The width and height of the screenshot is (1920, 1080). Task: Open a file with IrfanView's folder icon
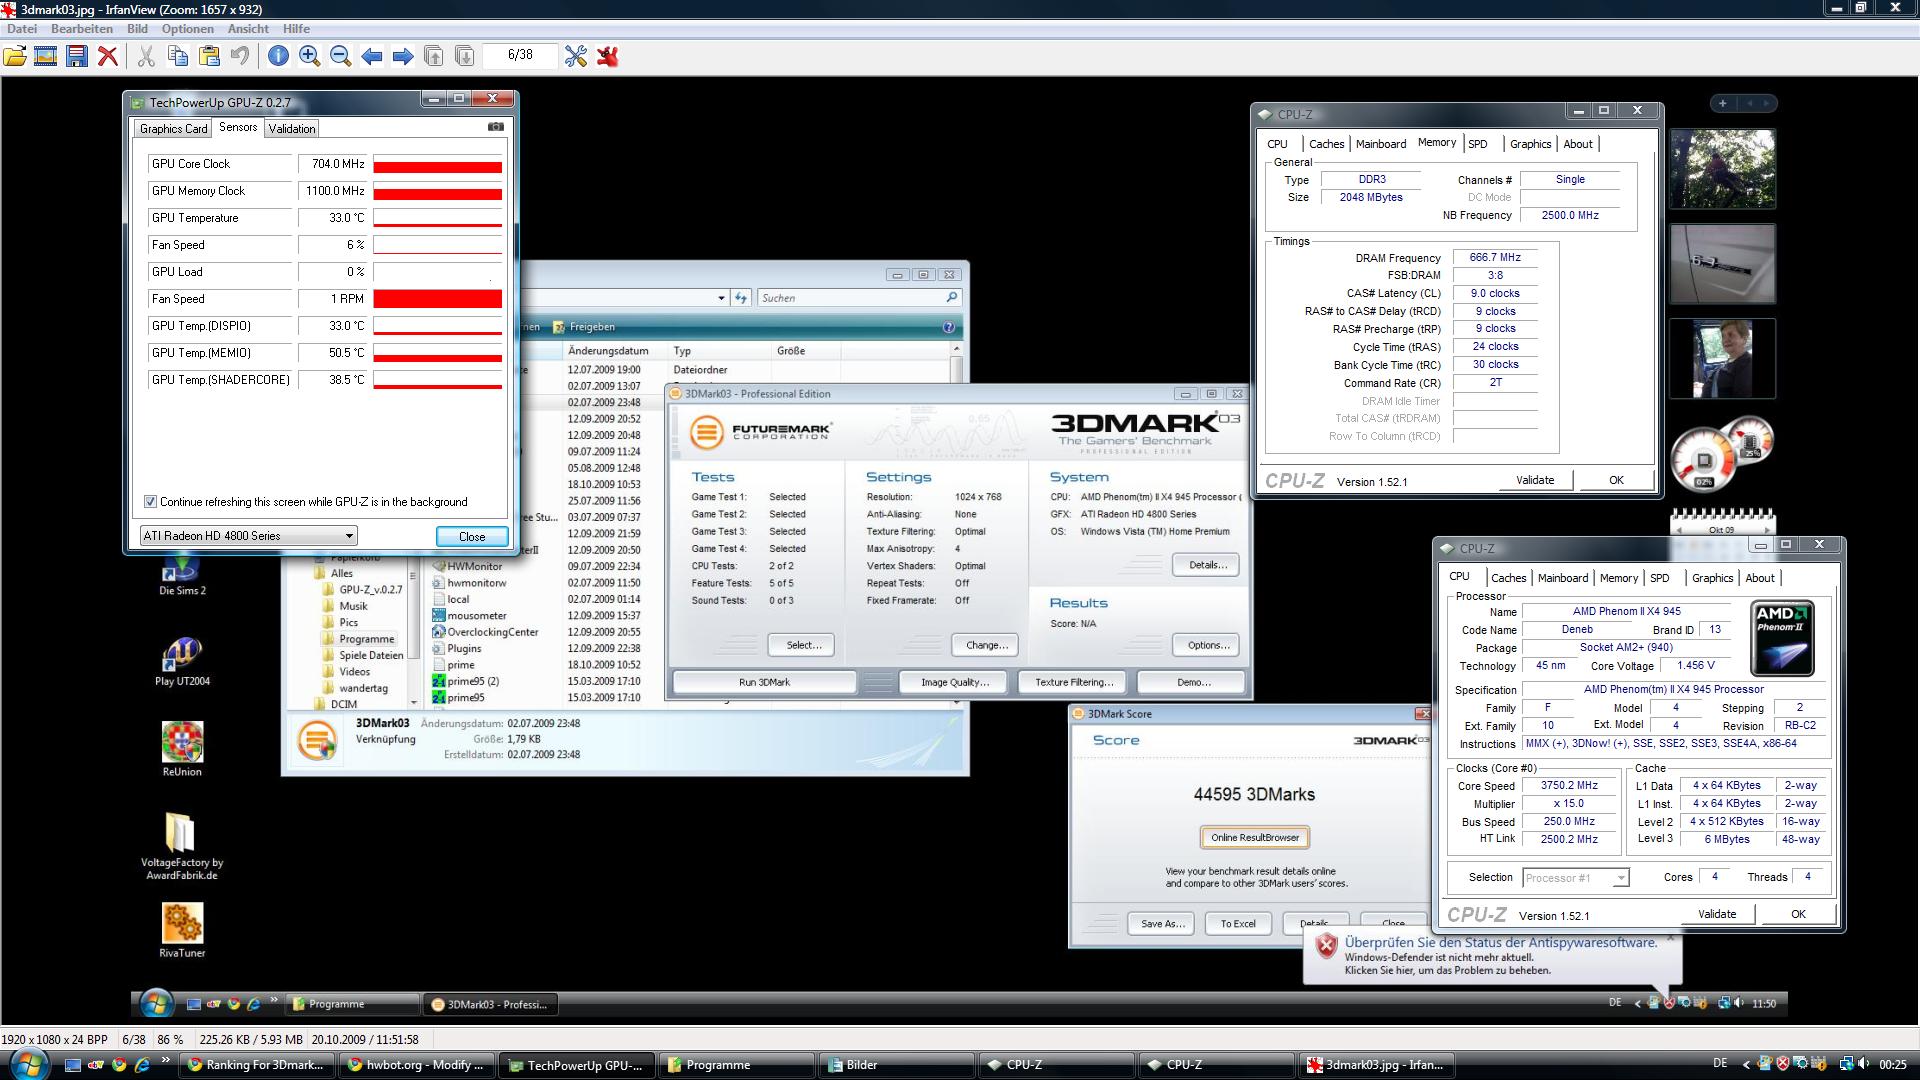pos(15,56)
